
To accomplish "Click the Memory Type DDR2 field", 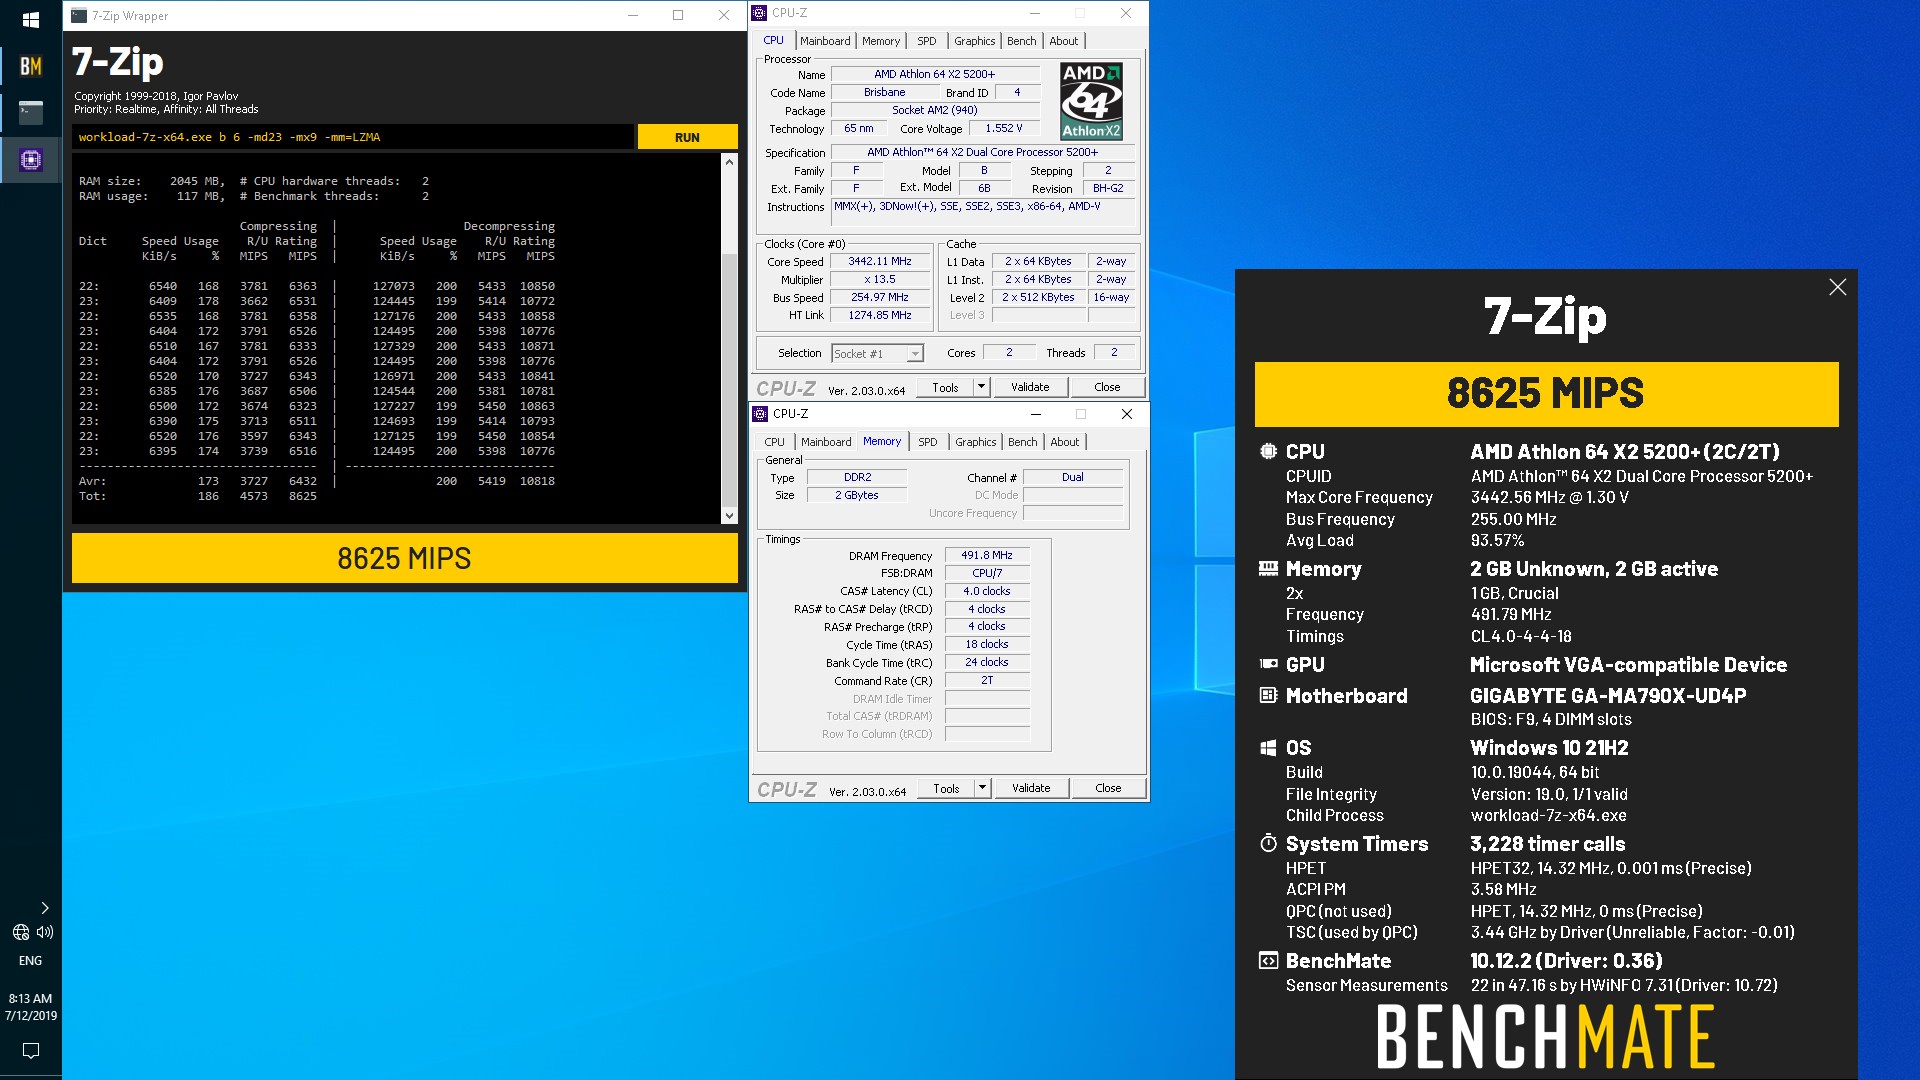I will click(857, 477).
